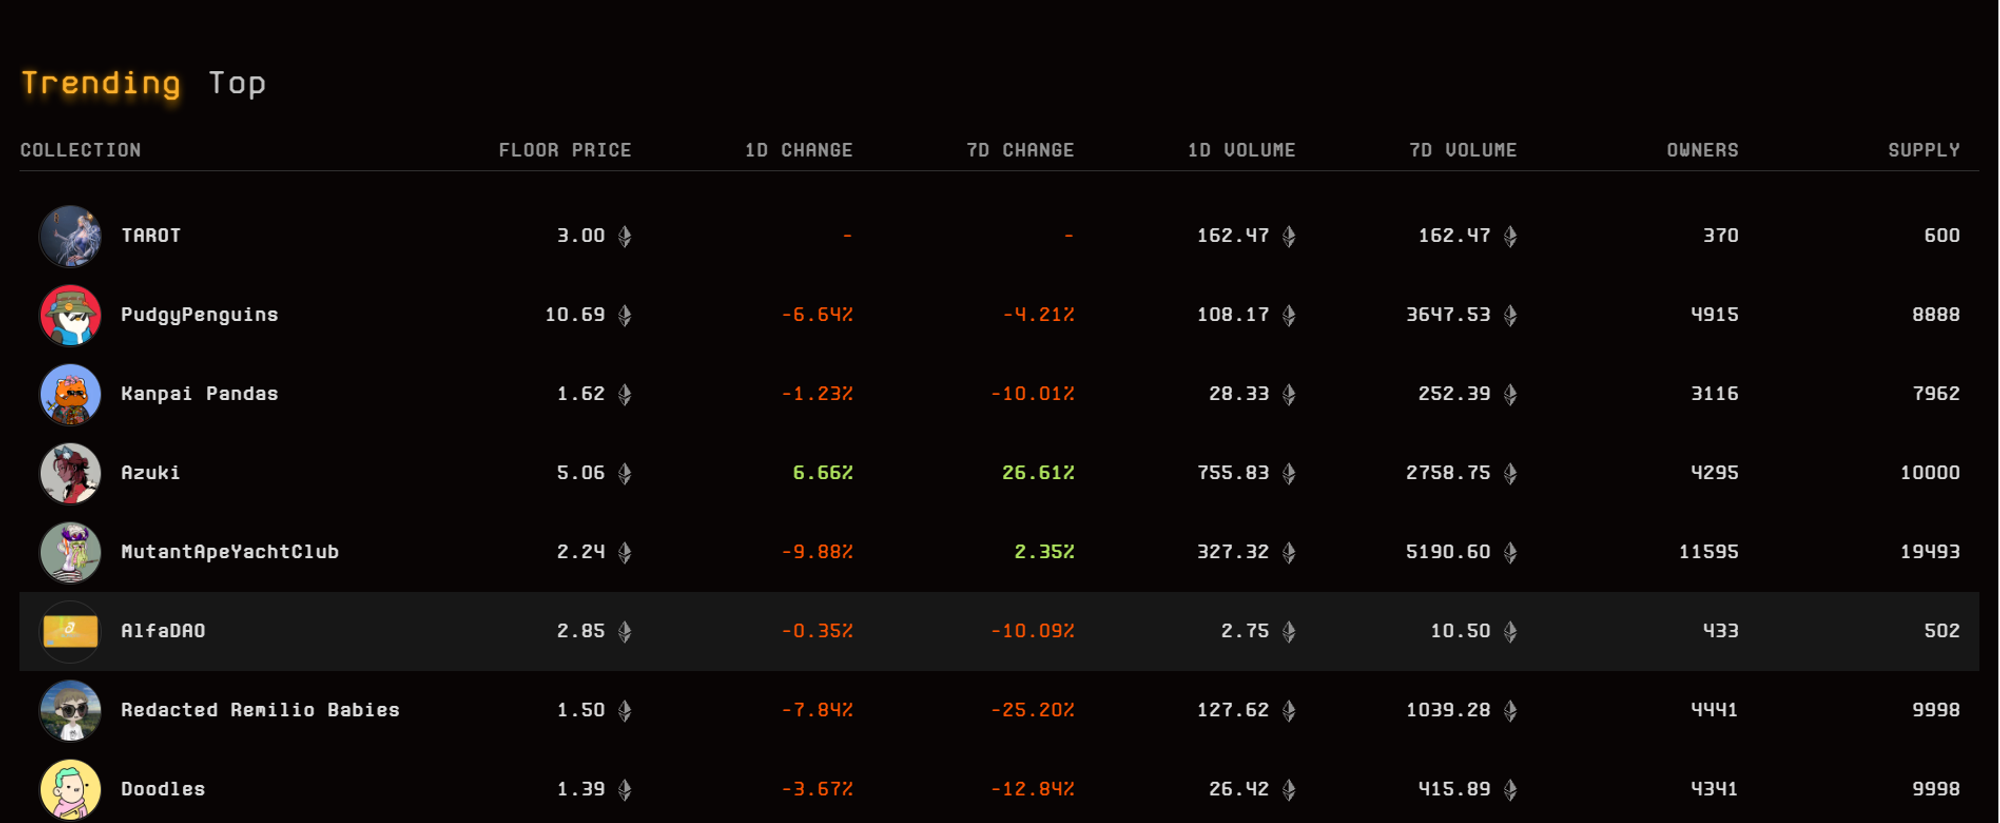Image resolution: width=2000 pixels, height=823 pixels.
Task: Sort by 7D Volume column header
Action: [1462, 150]
